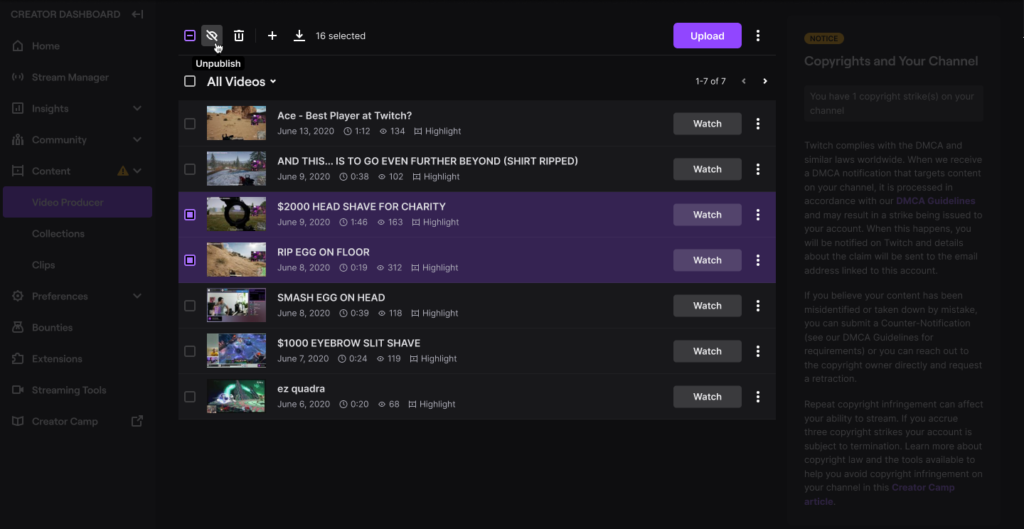Expand the Insights section chevron

coord(137,108)
